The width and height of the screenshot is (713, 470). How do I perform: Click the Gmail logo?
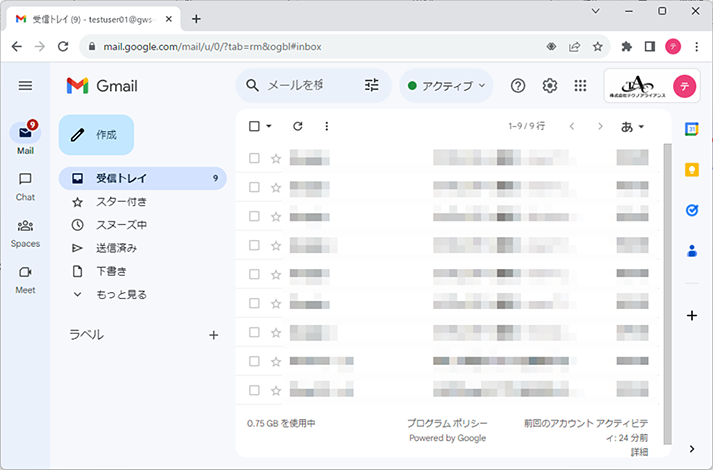coord(102,85)
